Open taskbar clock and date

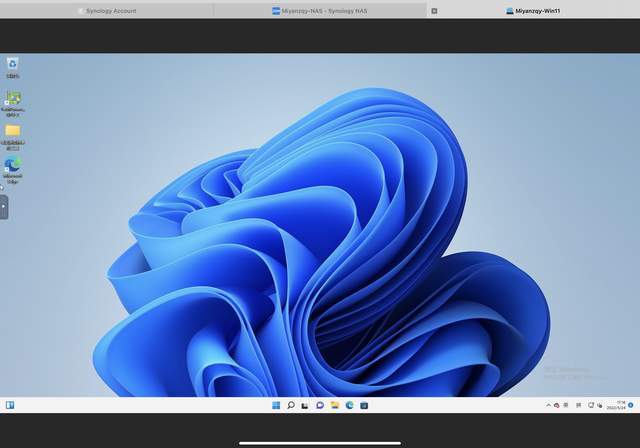point(615,405)
